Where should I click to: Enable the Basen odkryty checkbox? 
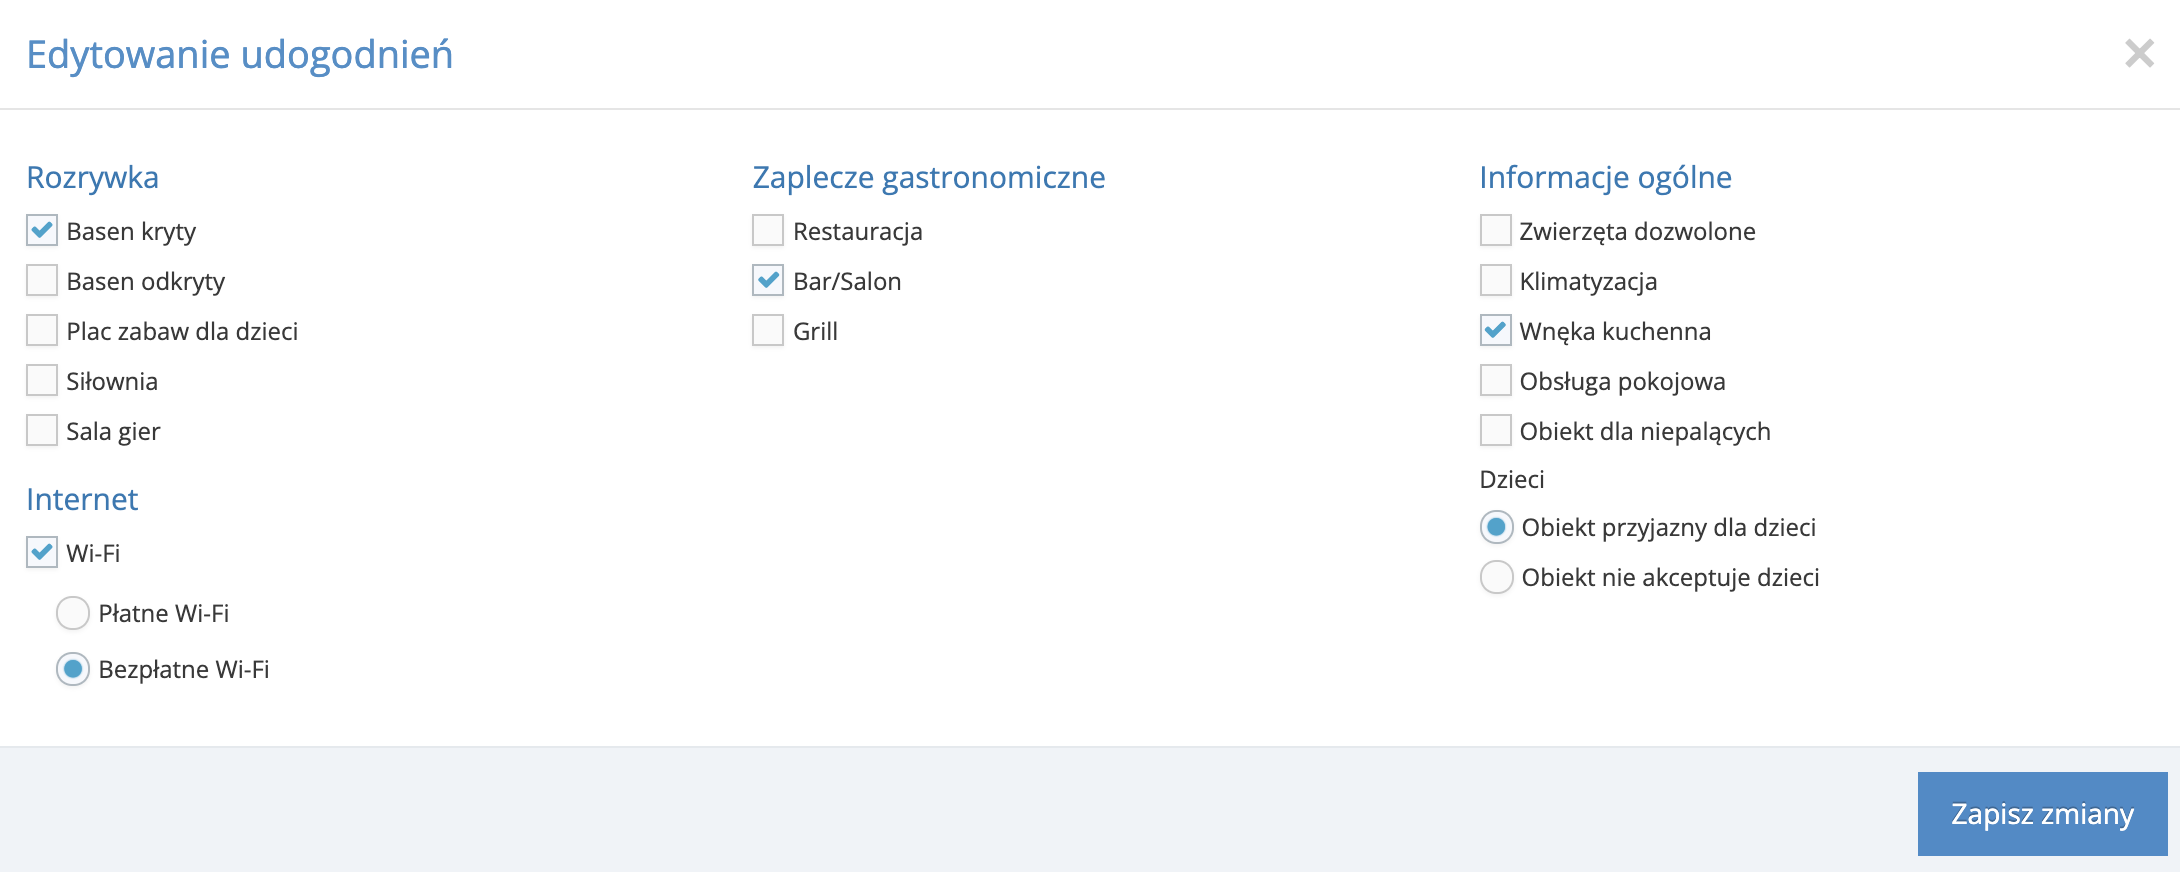42,280
